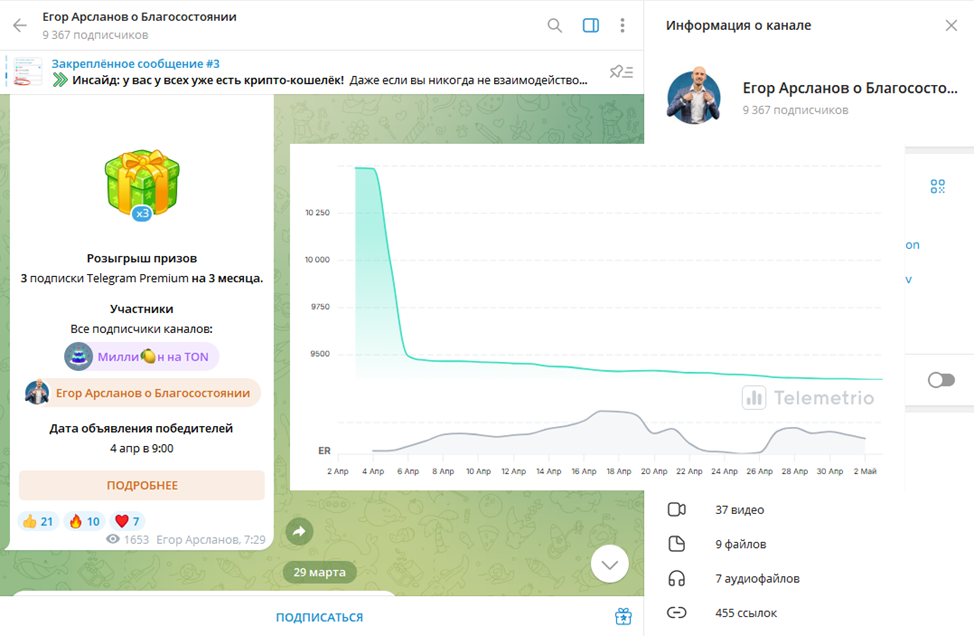Click the headphones audio icon

[676, 578]
